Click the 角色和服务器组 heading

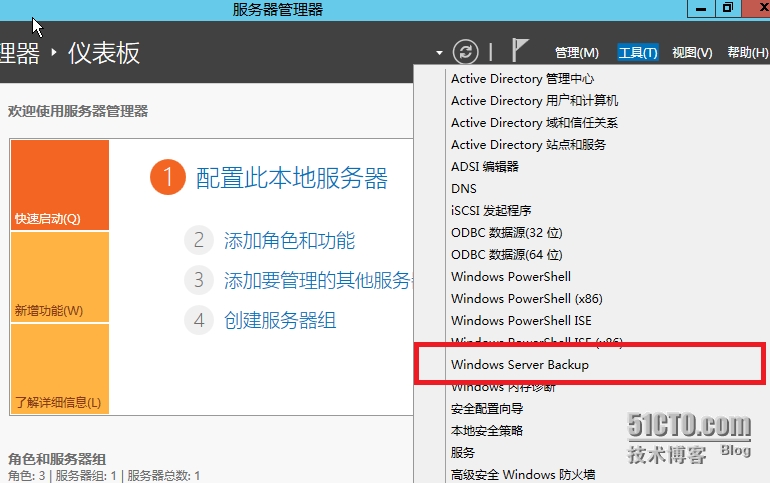[x=57, y=459]
